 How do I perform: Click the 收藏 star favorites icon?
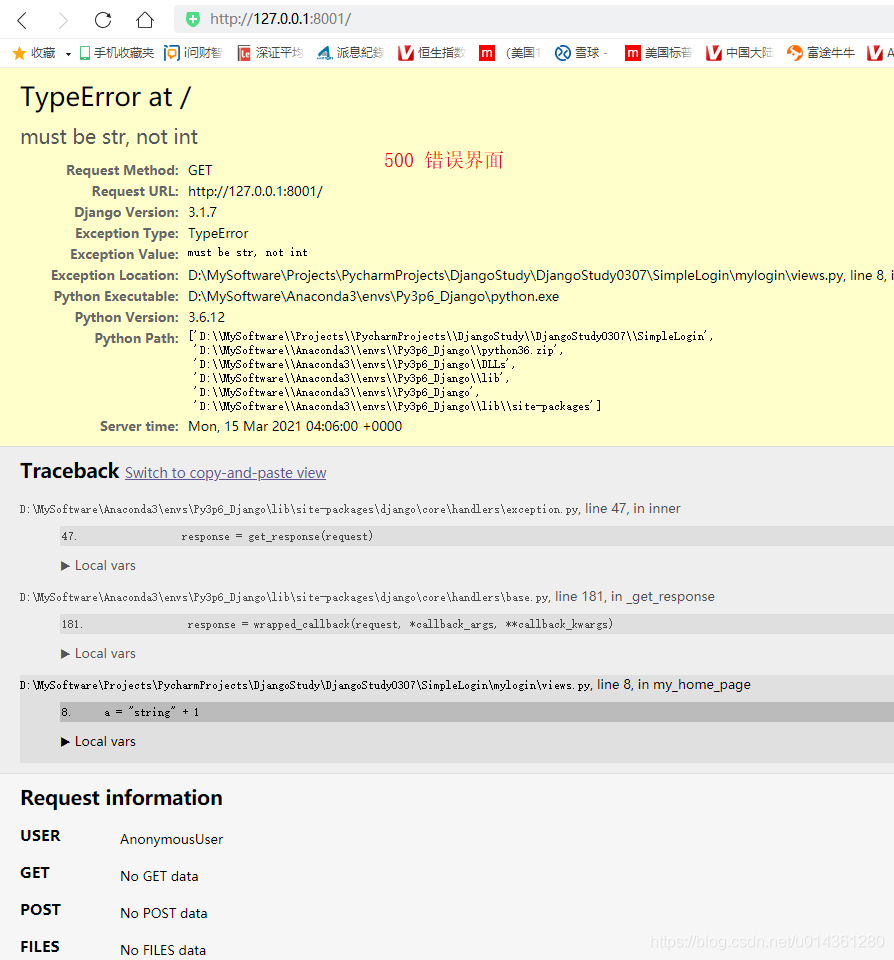pyautogui.click(x=20, y=53)
